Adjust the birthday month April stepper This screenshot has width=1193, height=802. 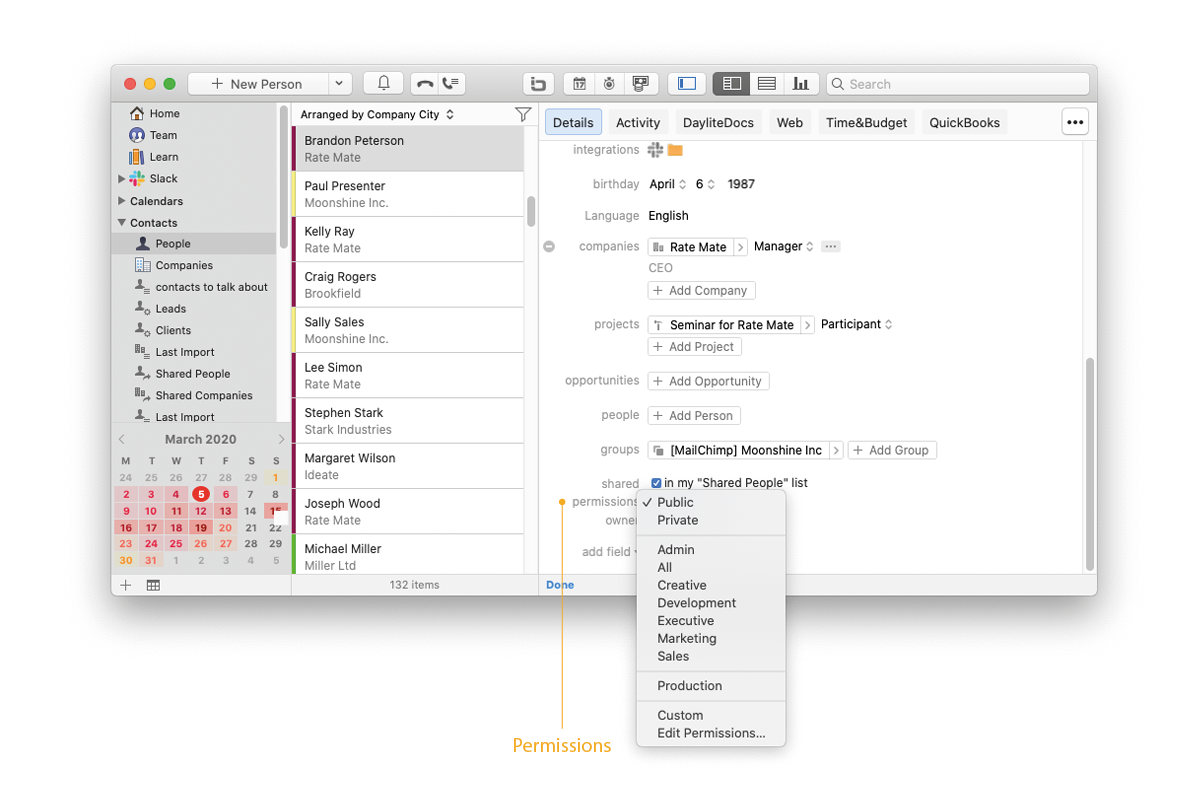(x=682, y=184)
